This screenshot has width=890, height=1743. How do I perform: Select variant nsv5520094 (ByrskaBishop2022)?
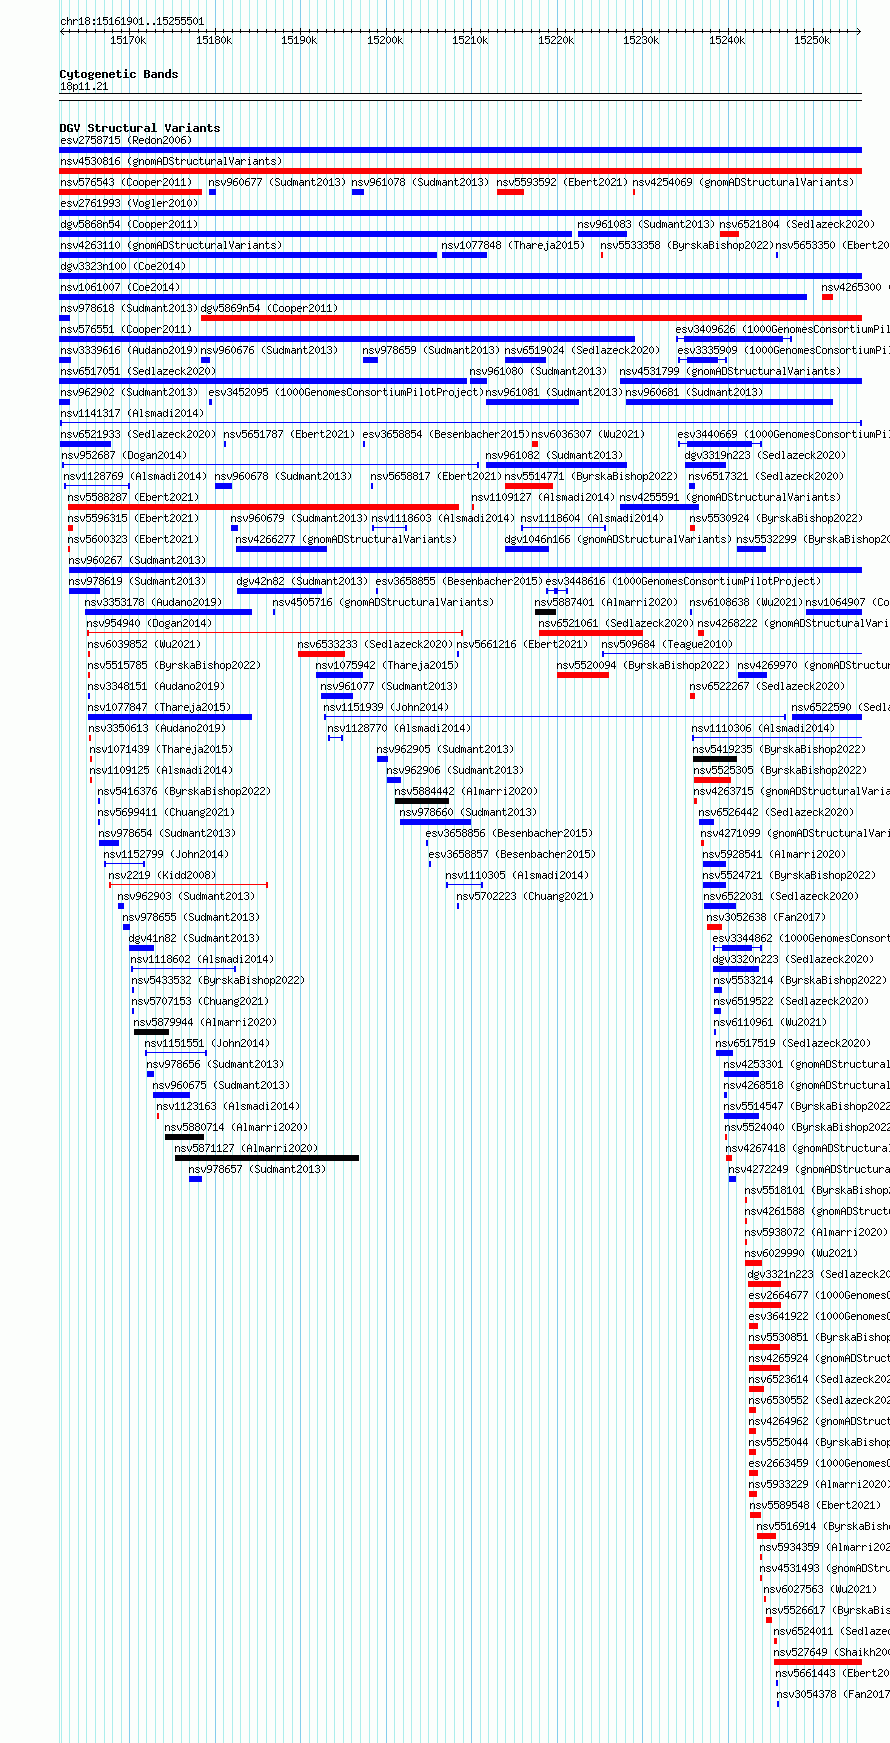tap(643, 665)
